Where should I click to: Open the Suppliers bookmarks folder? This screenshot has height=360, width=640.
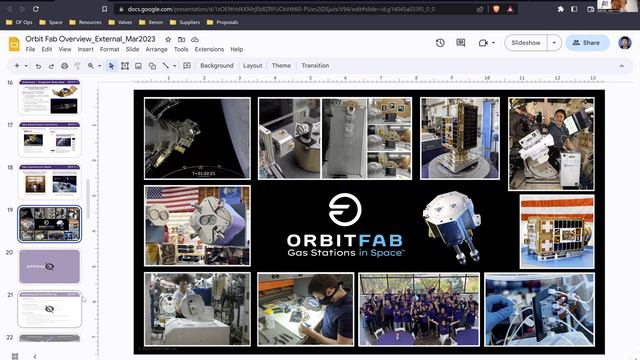point(185,22)
